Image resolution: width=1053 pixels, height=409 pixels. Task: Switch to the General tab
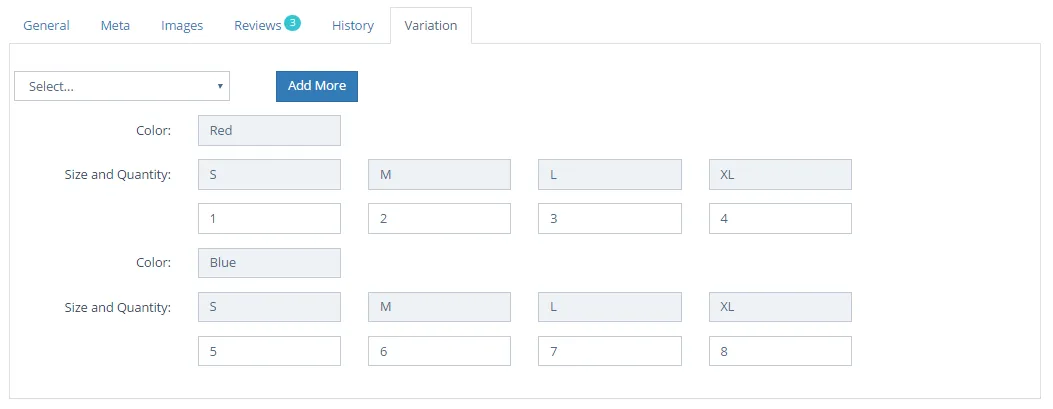click(46, 26)
